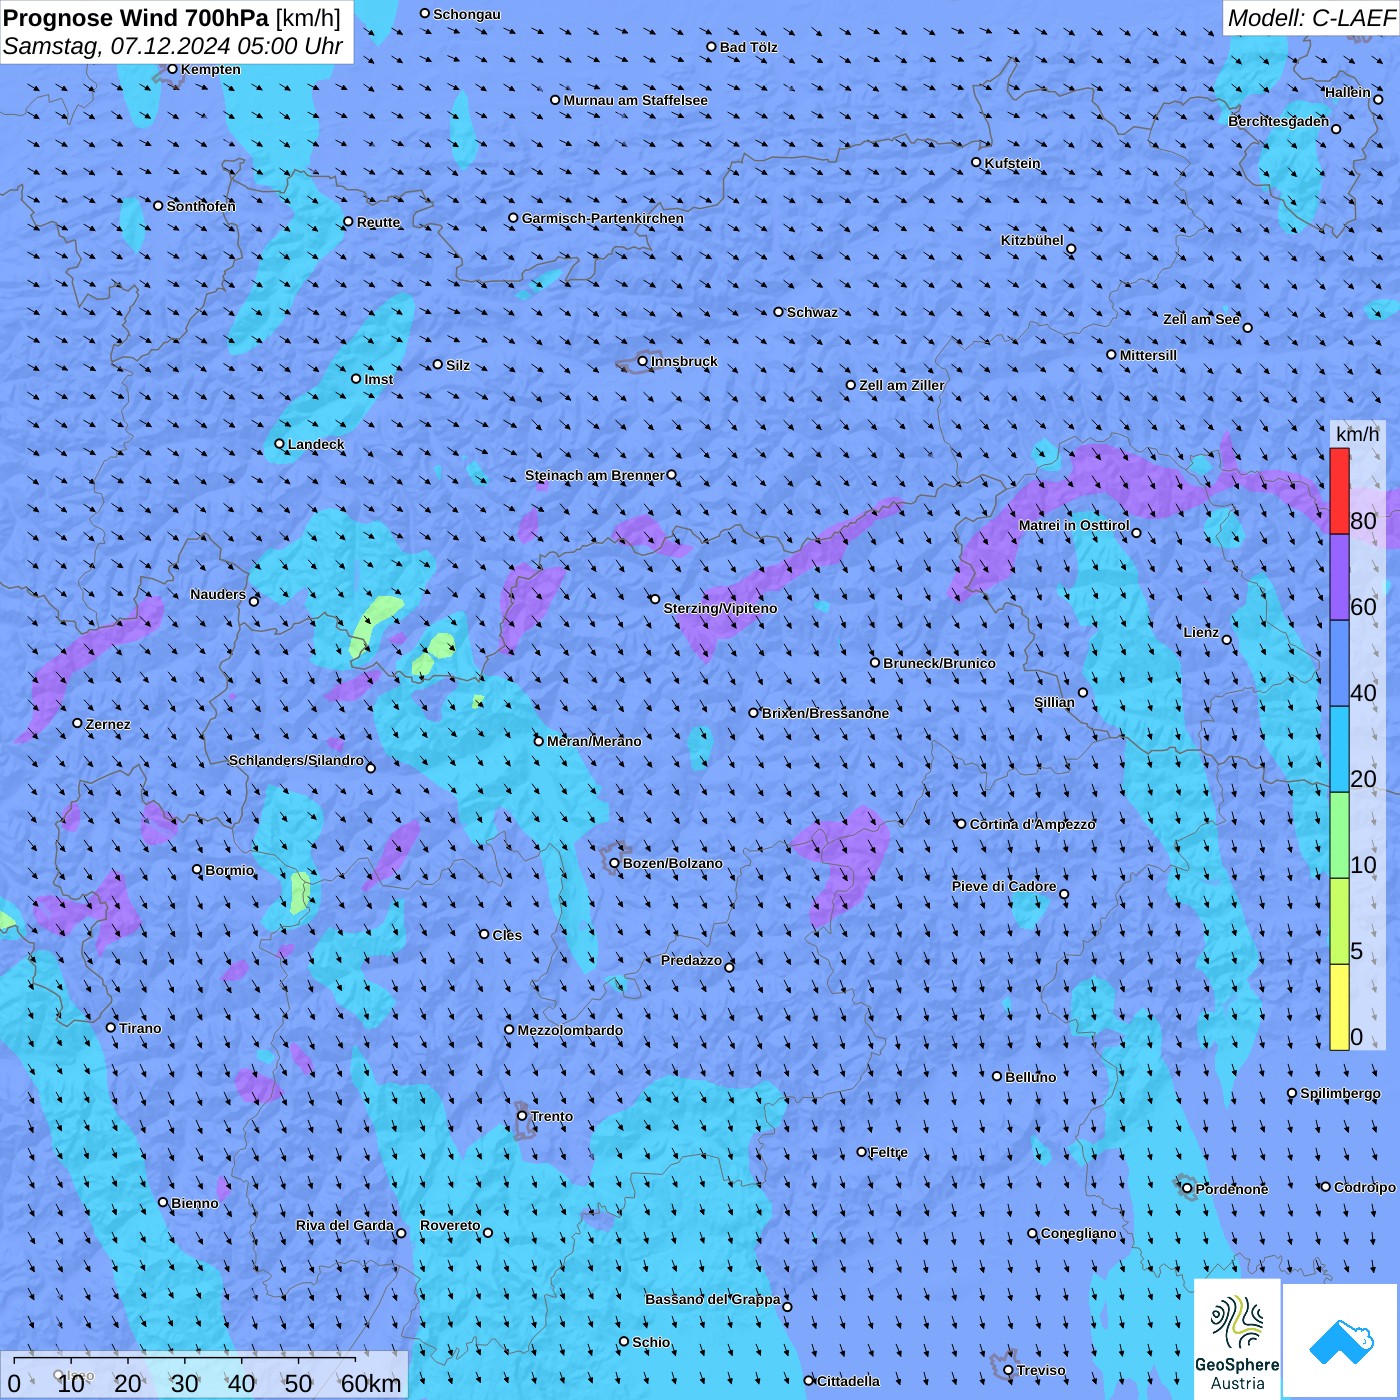Screen dimensions: 1400x1400
Task: Select the Treviso city label
Action: tap(1040, 1370)
